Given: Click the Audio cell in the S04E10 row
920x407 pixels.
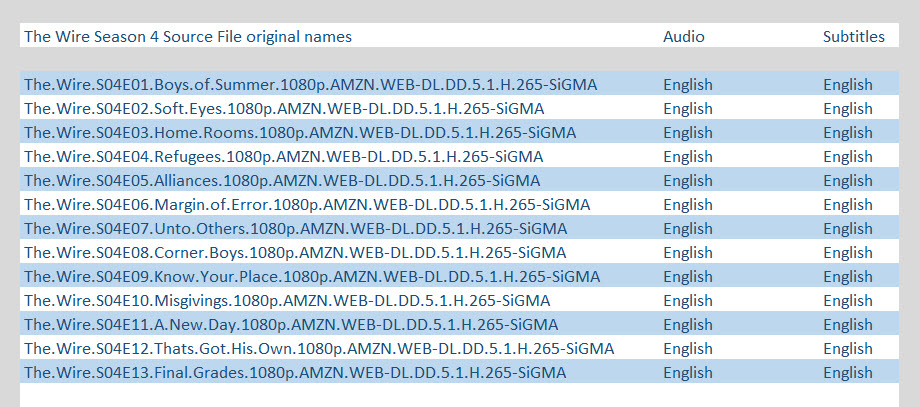Looking at the screenshot, I should [688, 301].
